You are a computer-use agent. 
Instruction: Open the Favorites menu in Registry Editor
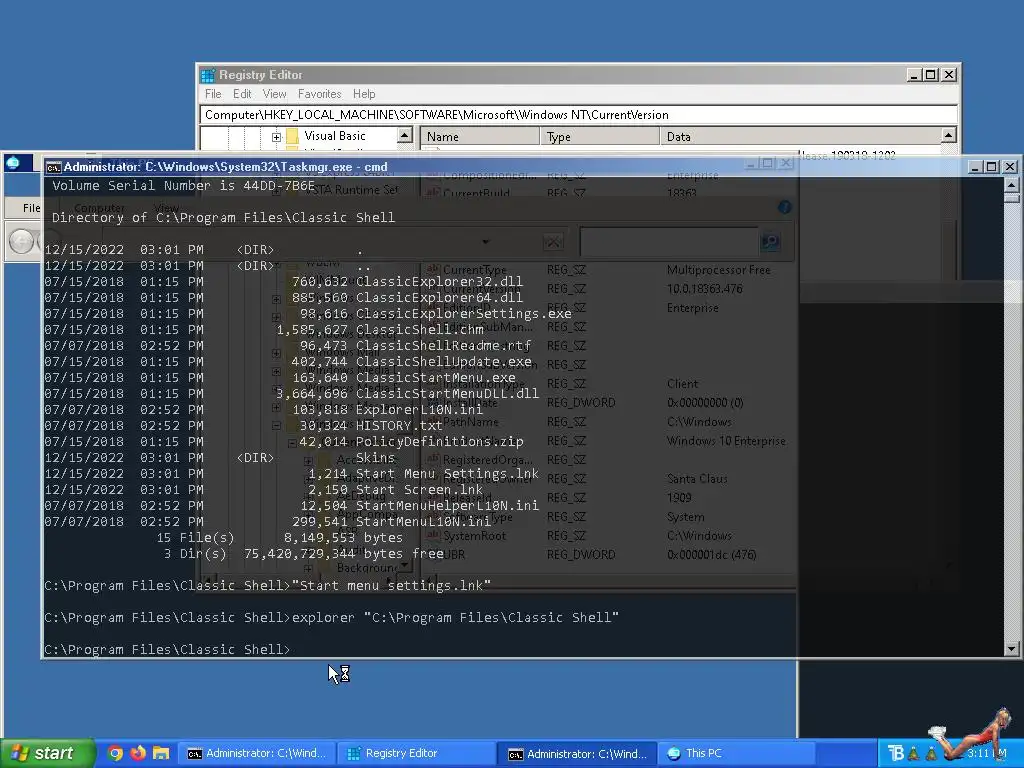319,94
